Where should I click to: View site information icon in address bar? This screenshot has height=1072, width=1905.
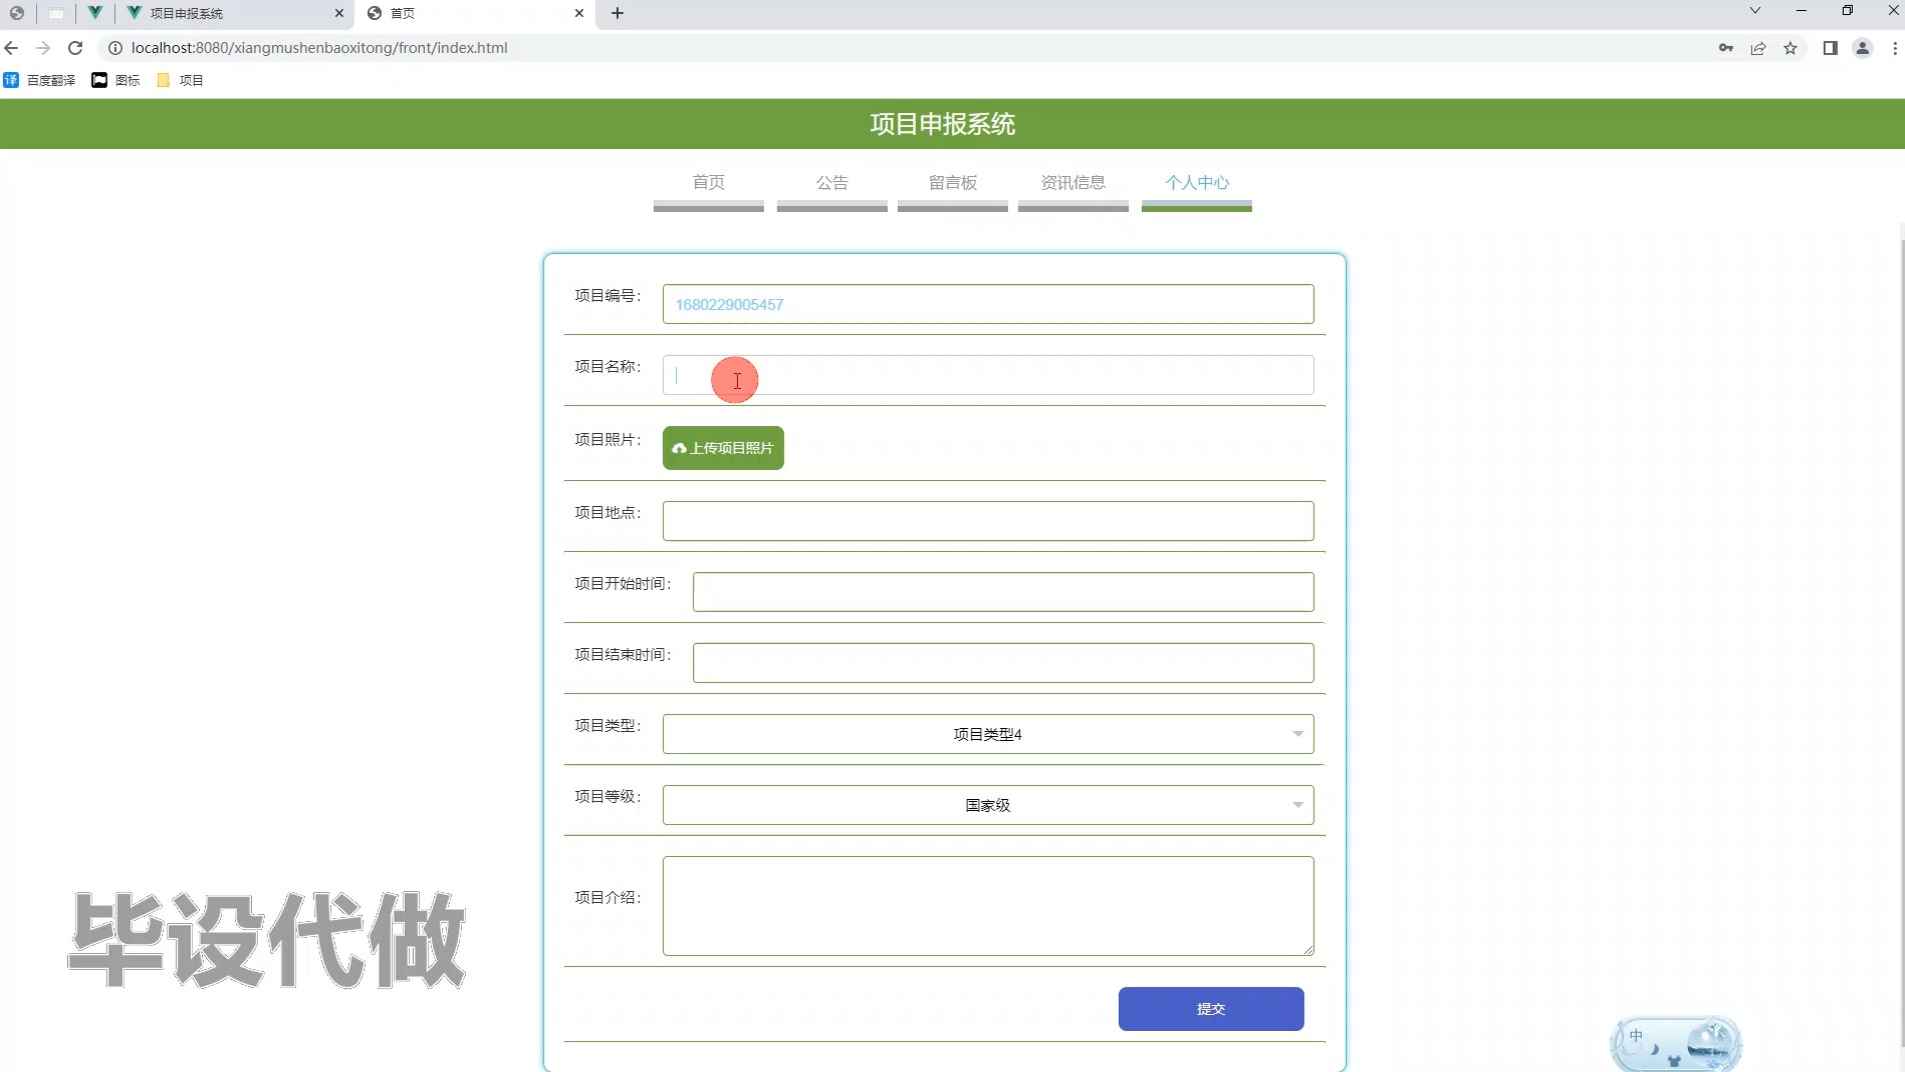[x=115, y=48]
